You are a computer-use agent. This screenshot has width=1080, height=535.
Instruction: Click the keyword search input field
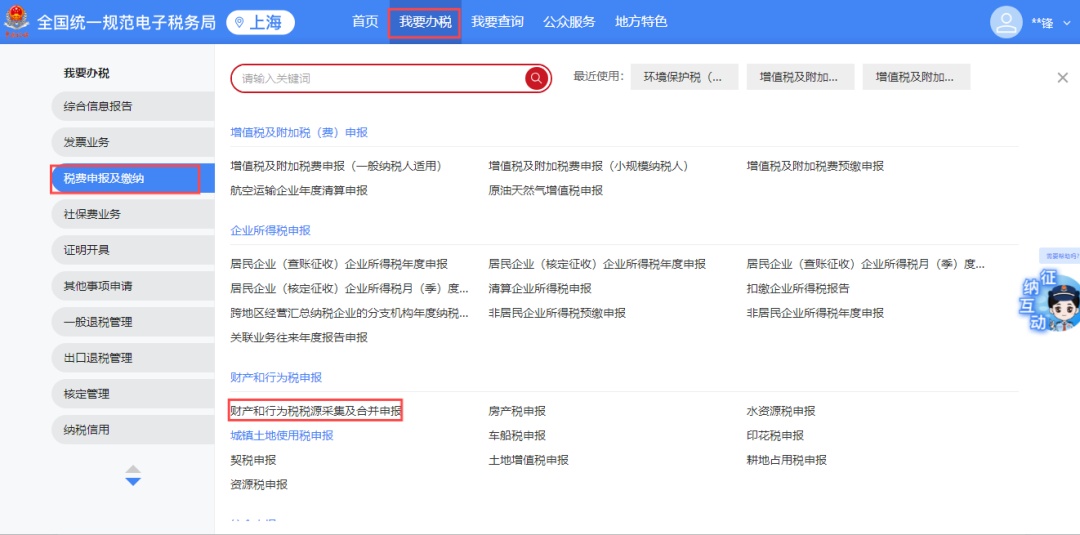380,78
